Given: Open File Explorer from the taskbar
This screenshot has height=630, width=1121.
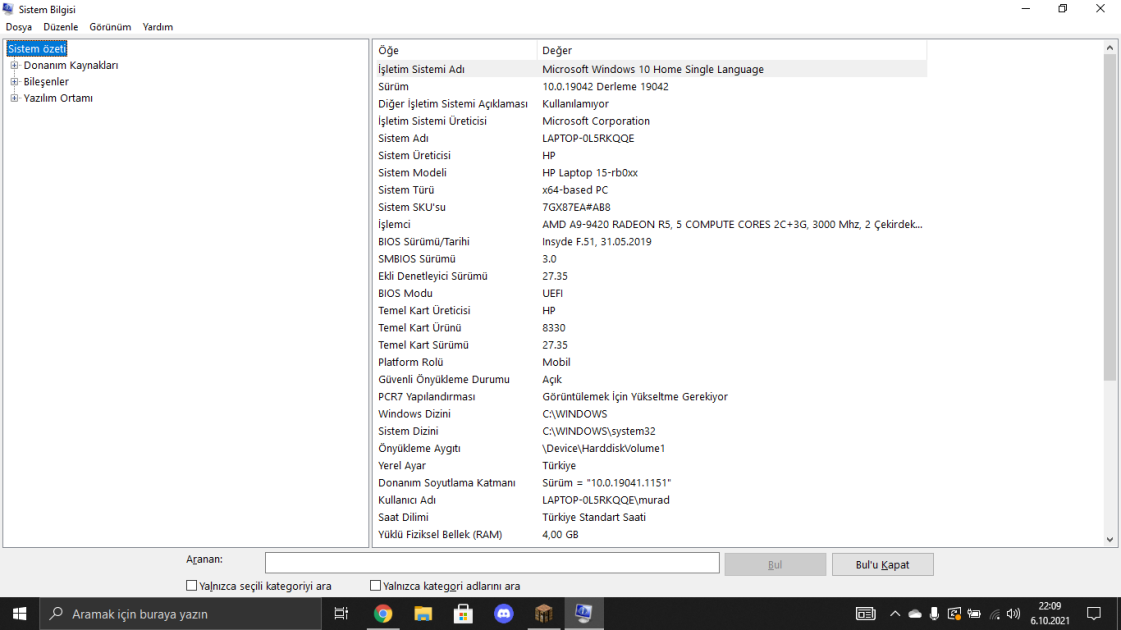Looking at the screenshot, I should click(423, 614).
